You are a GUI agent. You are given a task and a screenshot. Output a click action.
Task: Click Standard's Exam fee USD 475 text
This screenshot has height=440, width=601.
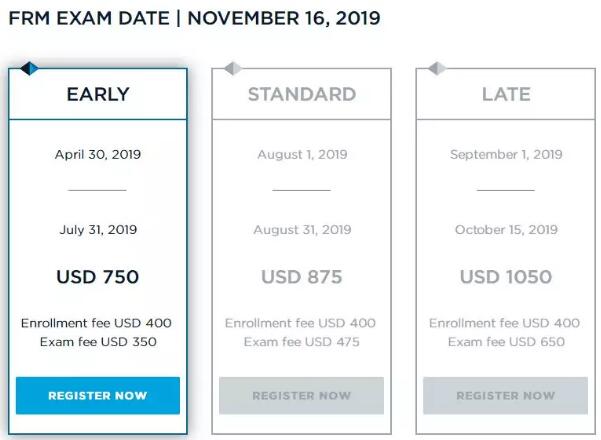point(302,342)
